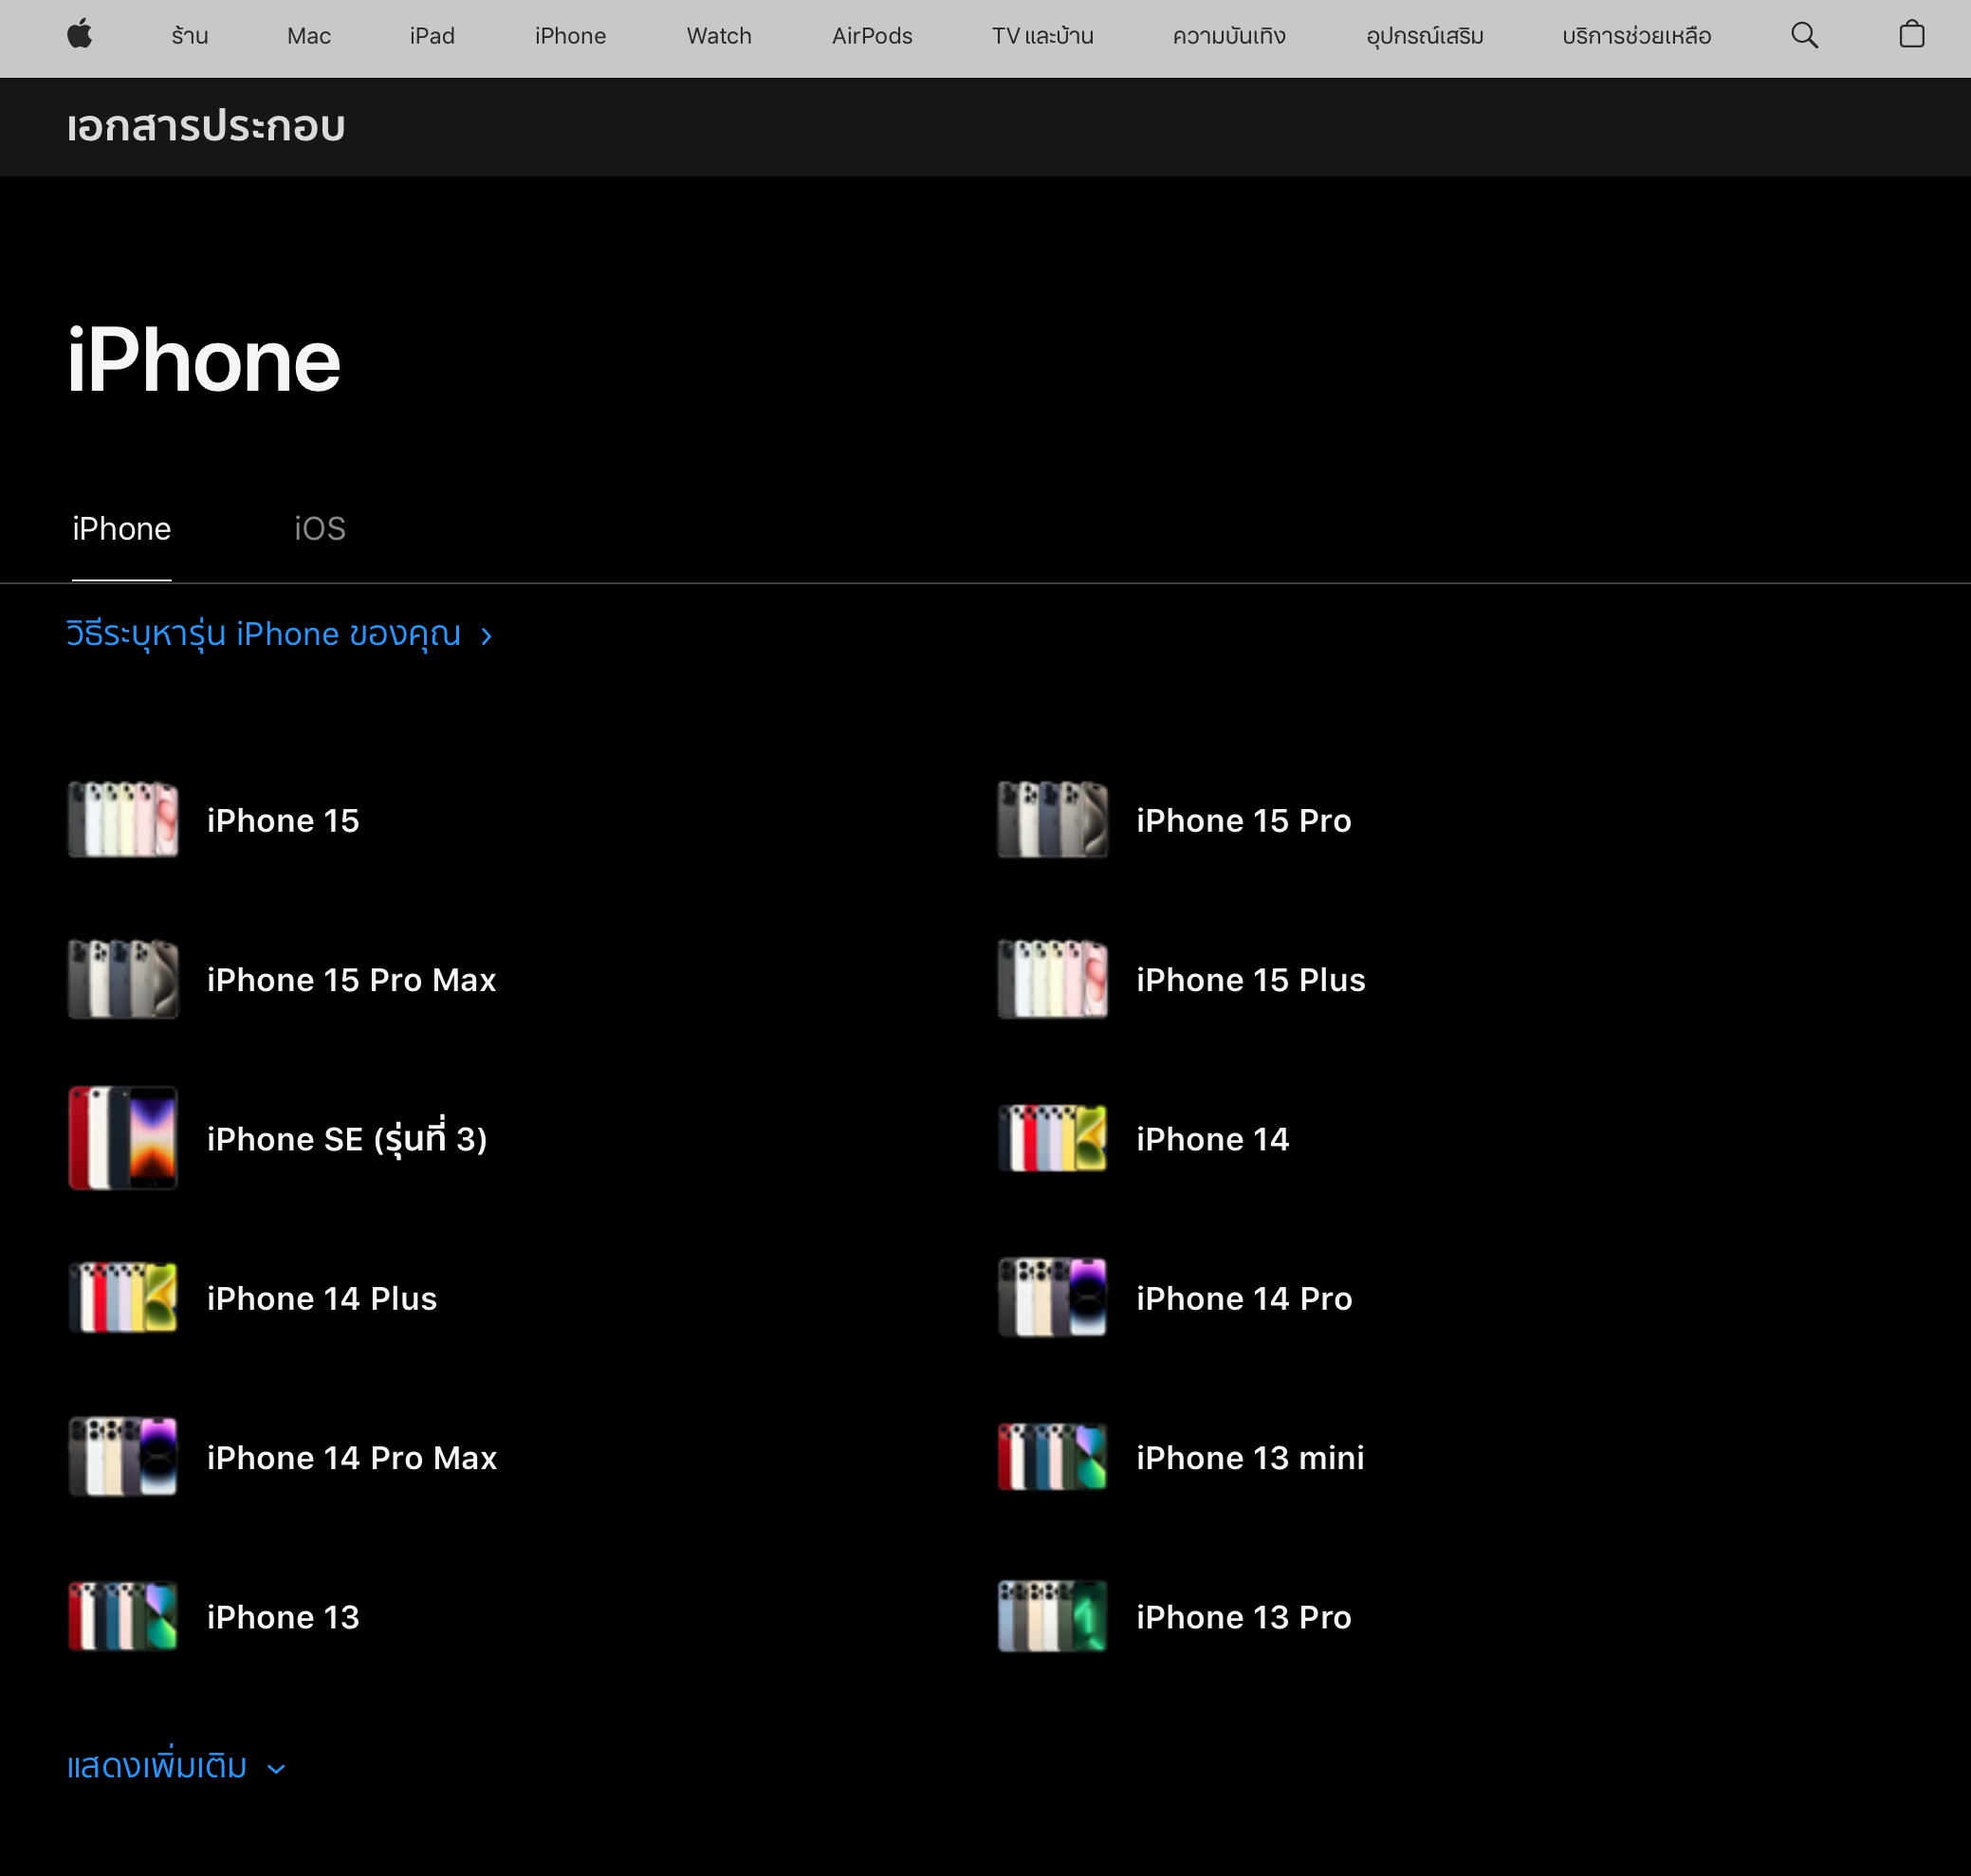Open the Watch navigation menu item
Viewport: 1971px width, 1876px height.
pyautogui.click(x=718, y=36)
